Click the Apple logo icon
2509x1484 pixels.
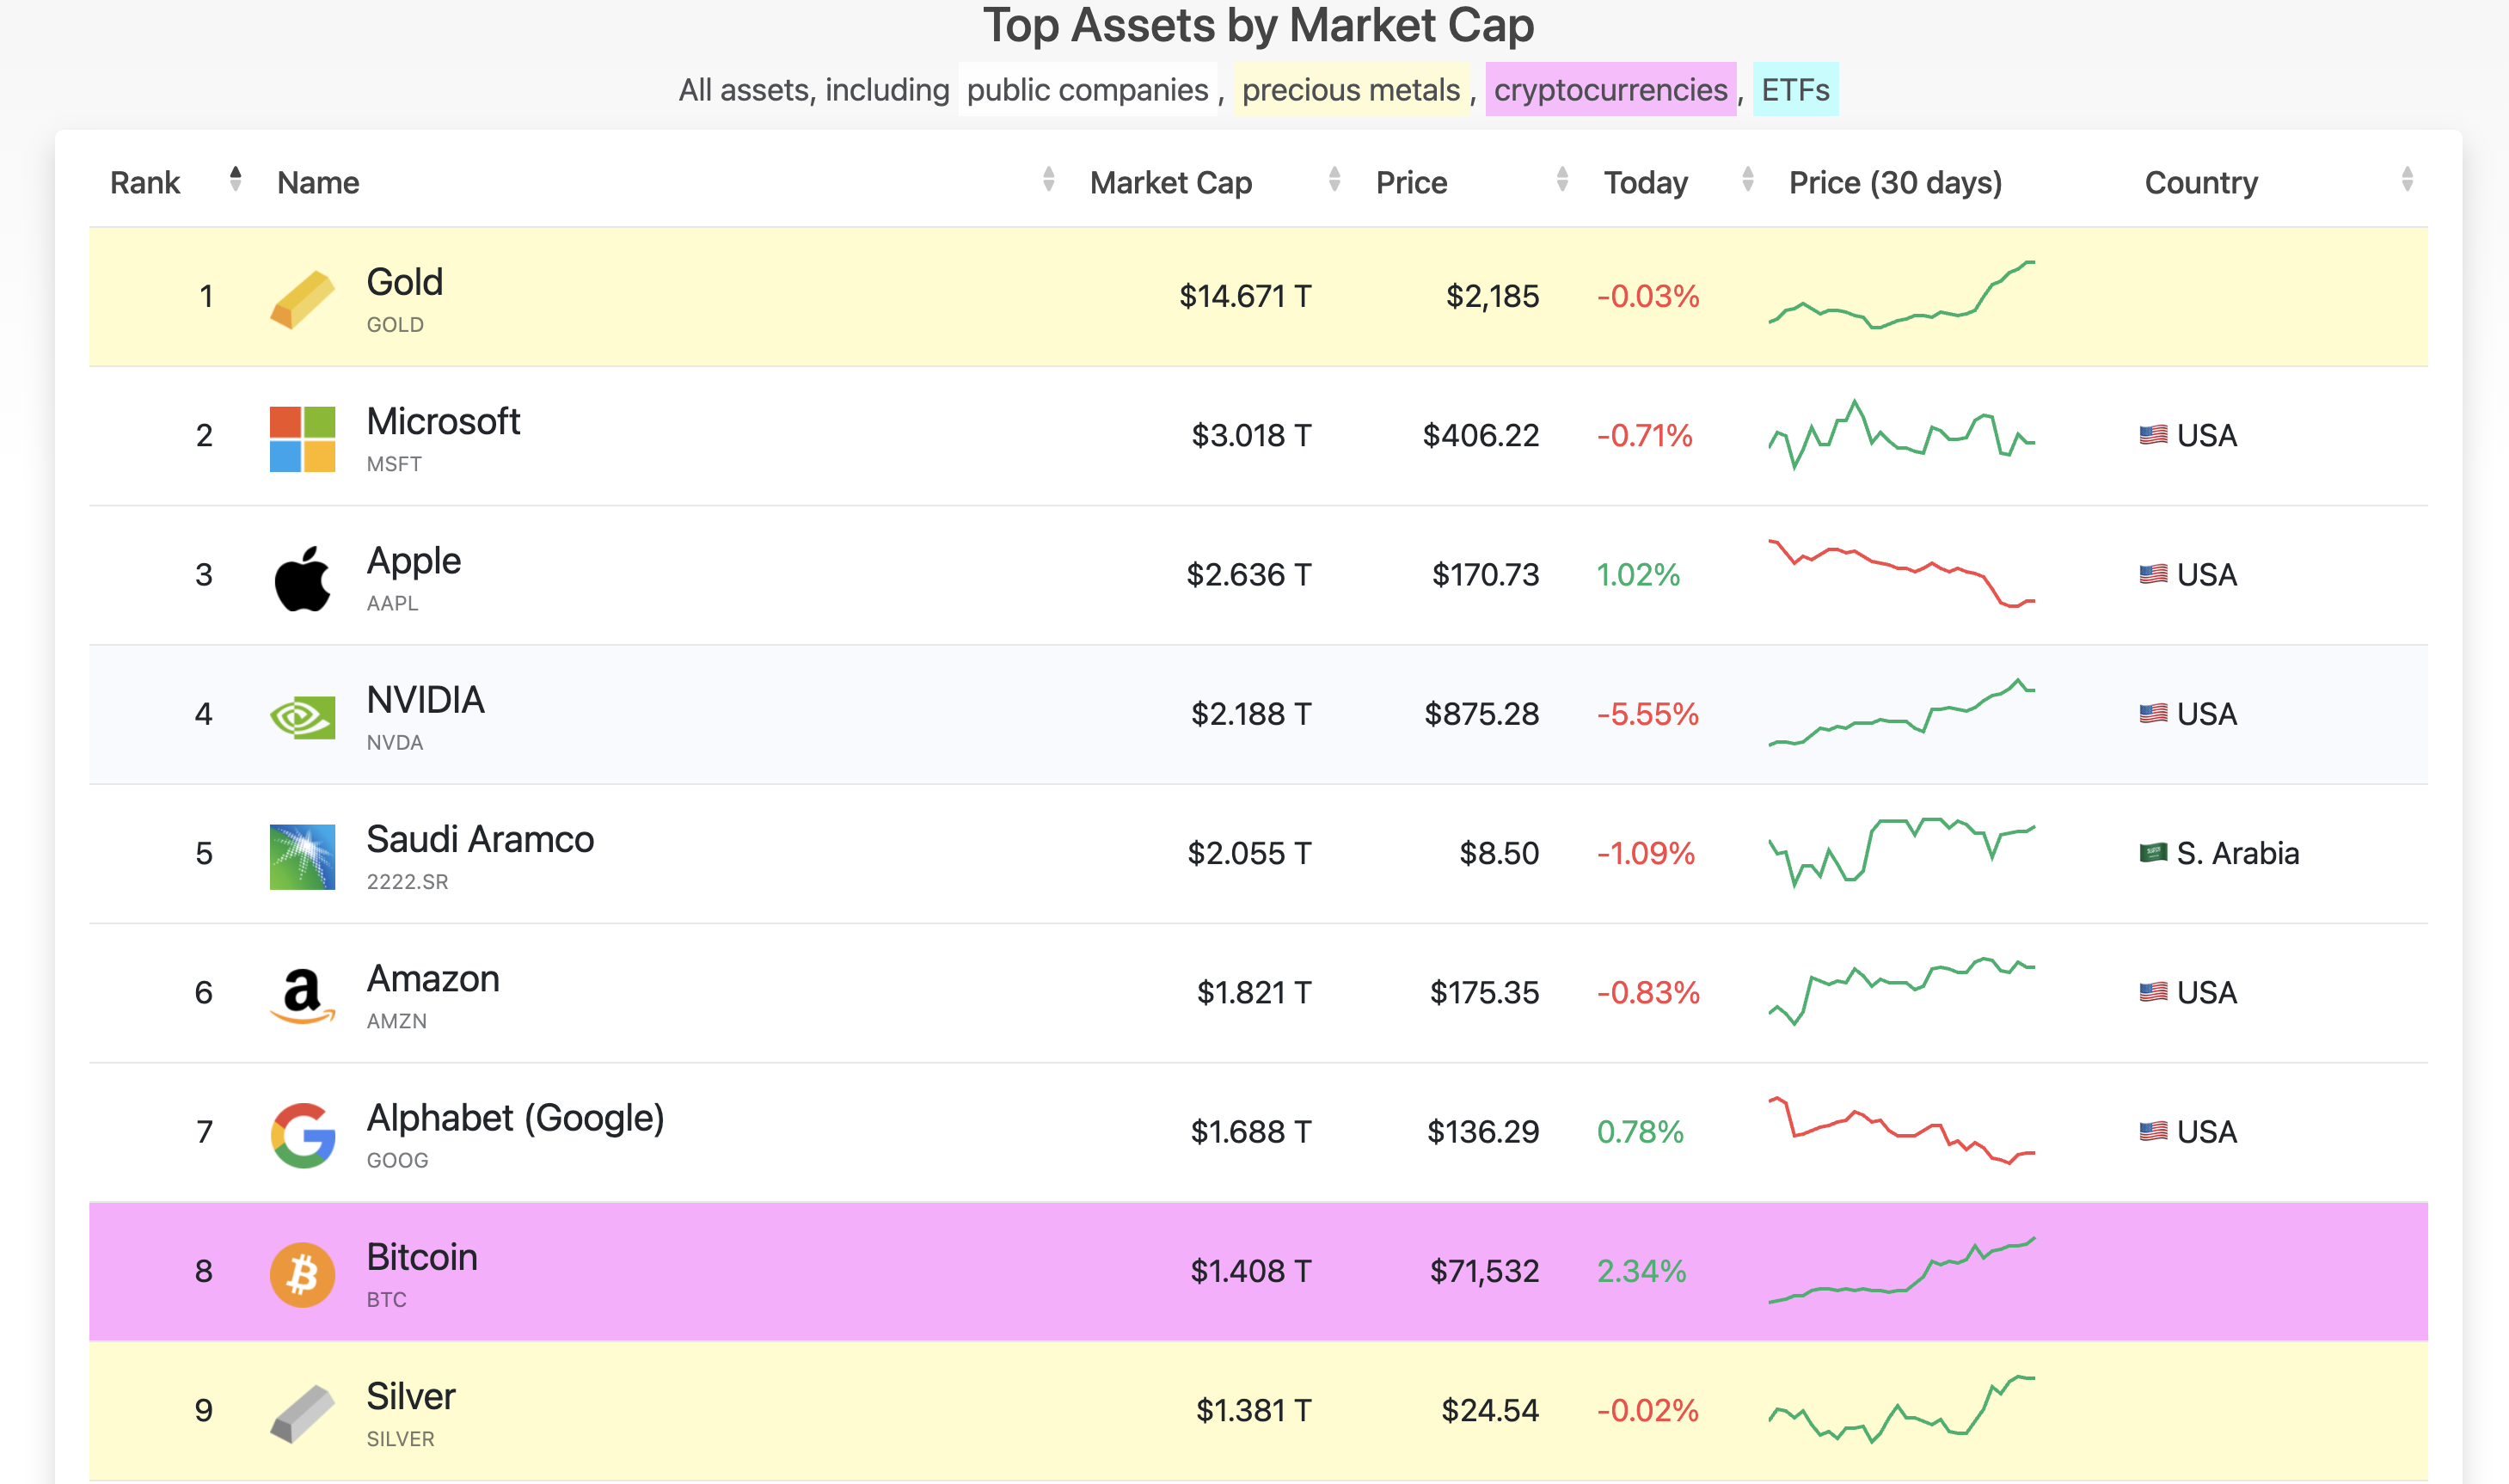pos(302,578)
